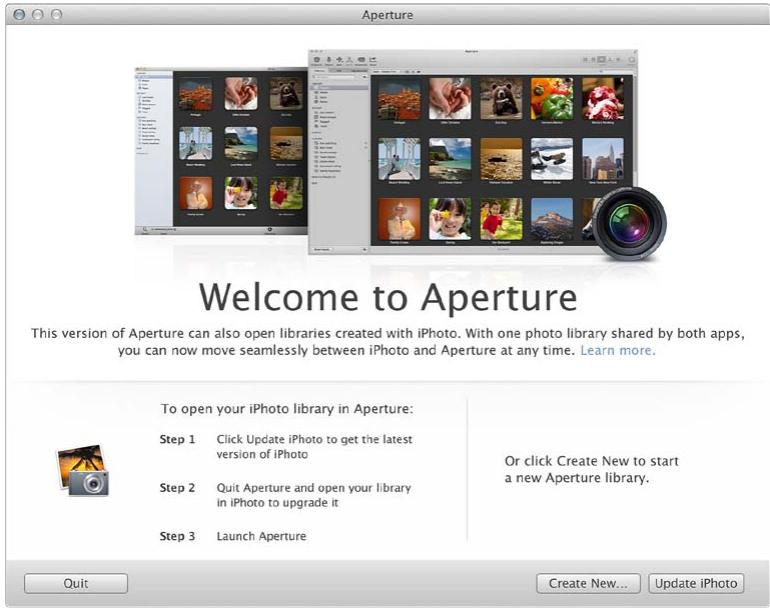This screenshot has height=609, width=770.
Task: Click the Aperture camera lens icon
Action: pos(630,223)
